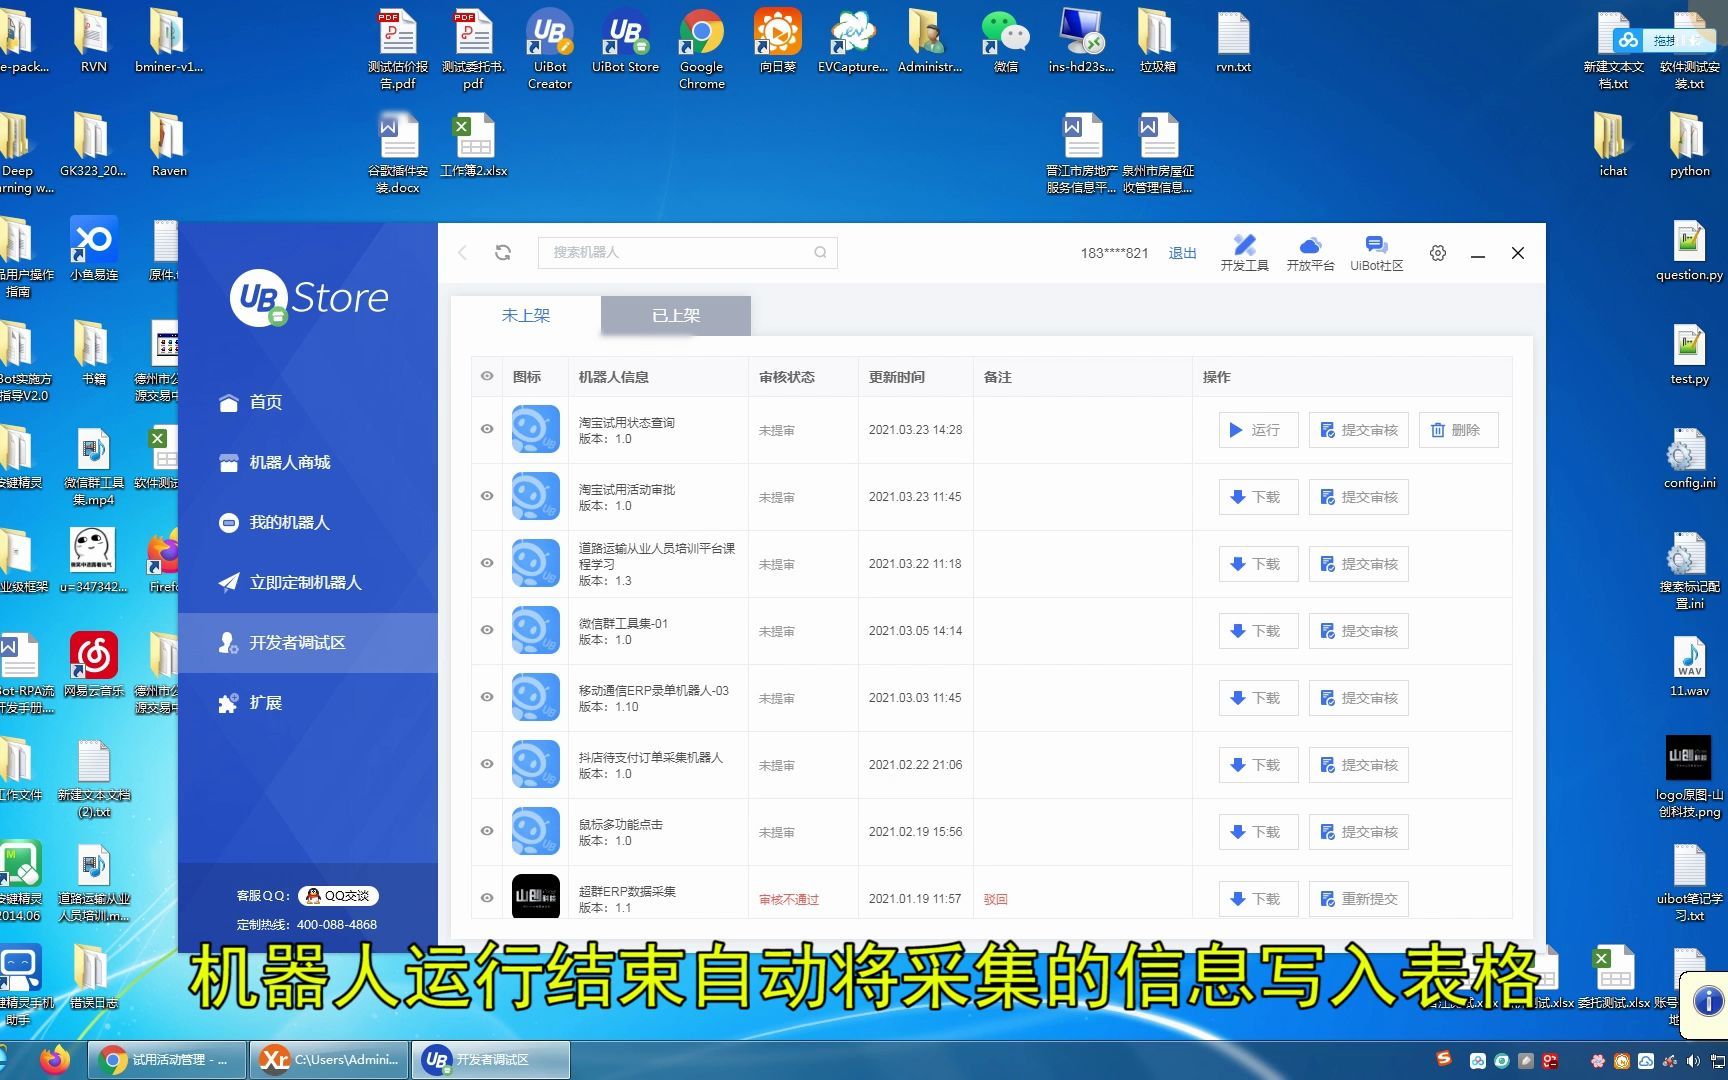Open EVCapture desktop shortcut

[853, 40]
